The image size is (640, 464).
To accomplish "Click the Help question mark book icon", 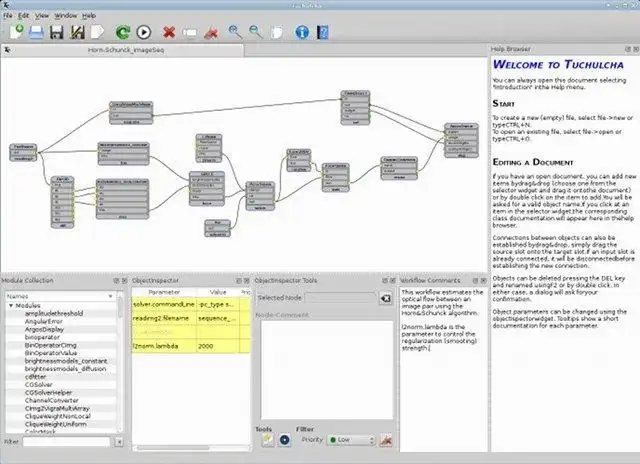I will (322, 32).
